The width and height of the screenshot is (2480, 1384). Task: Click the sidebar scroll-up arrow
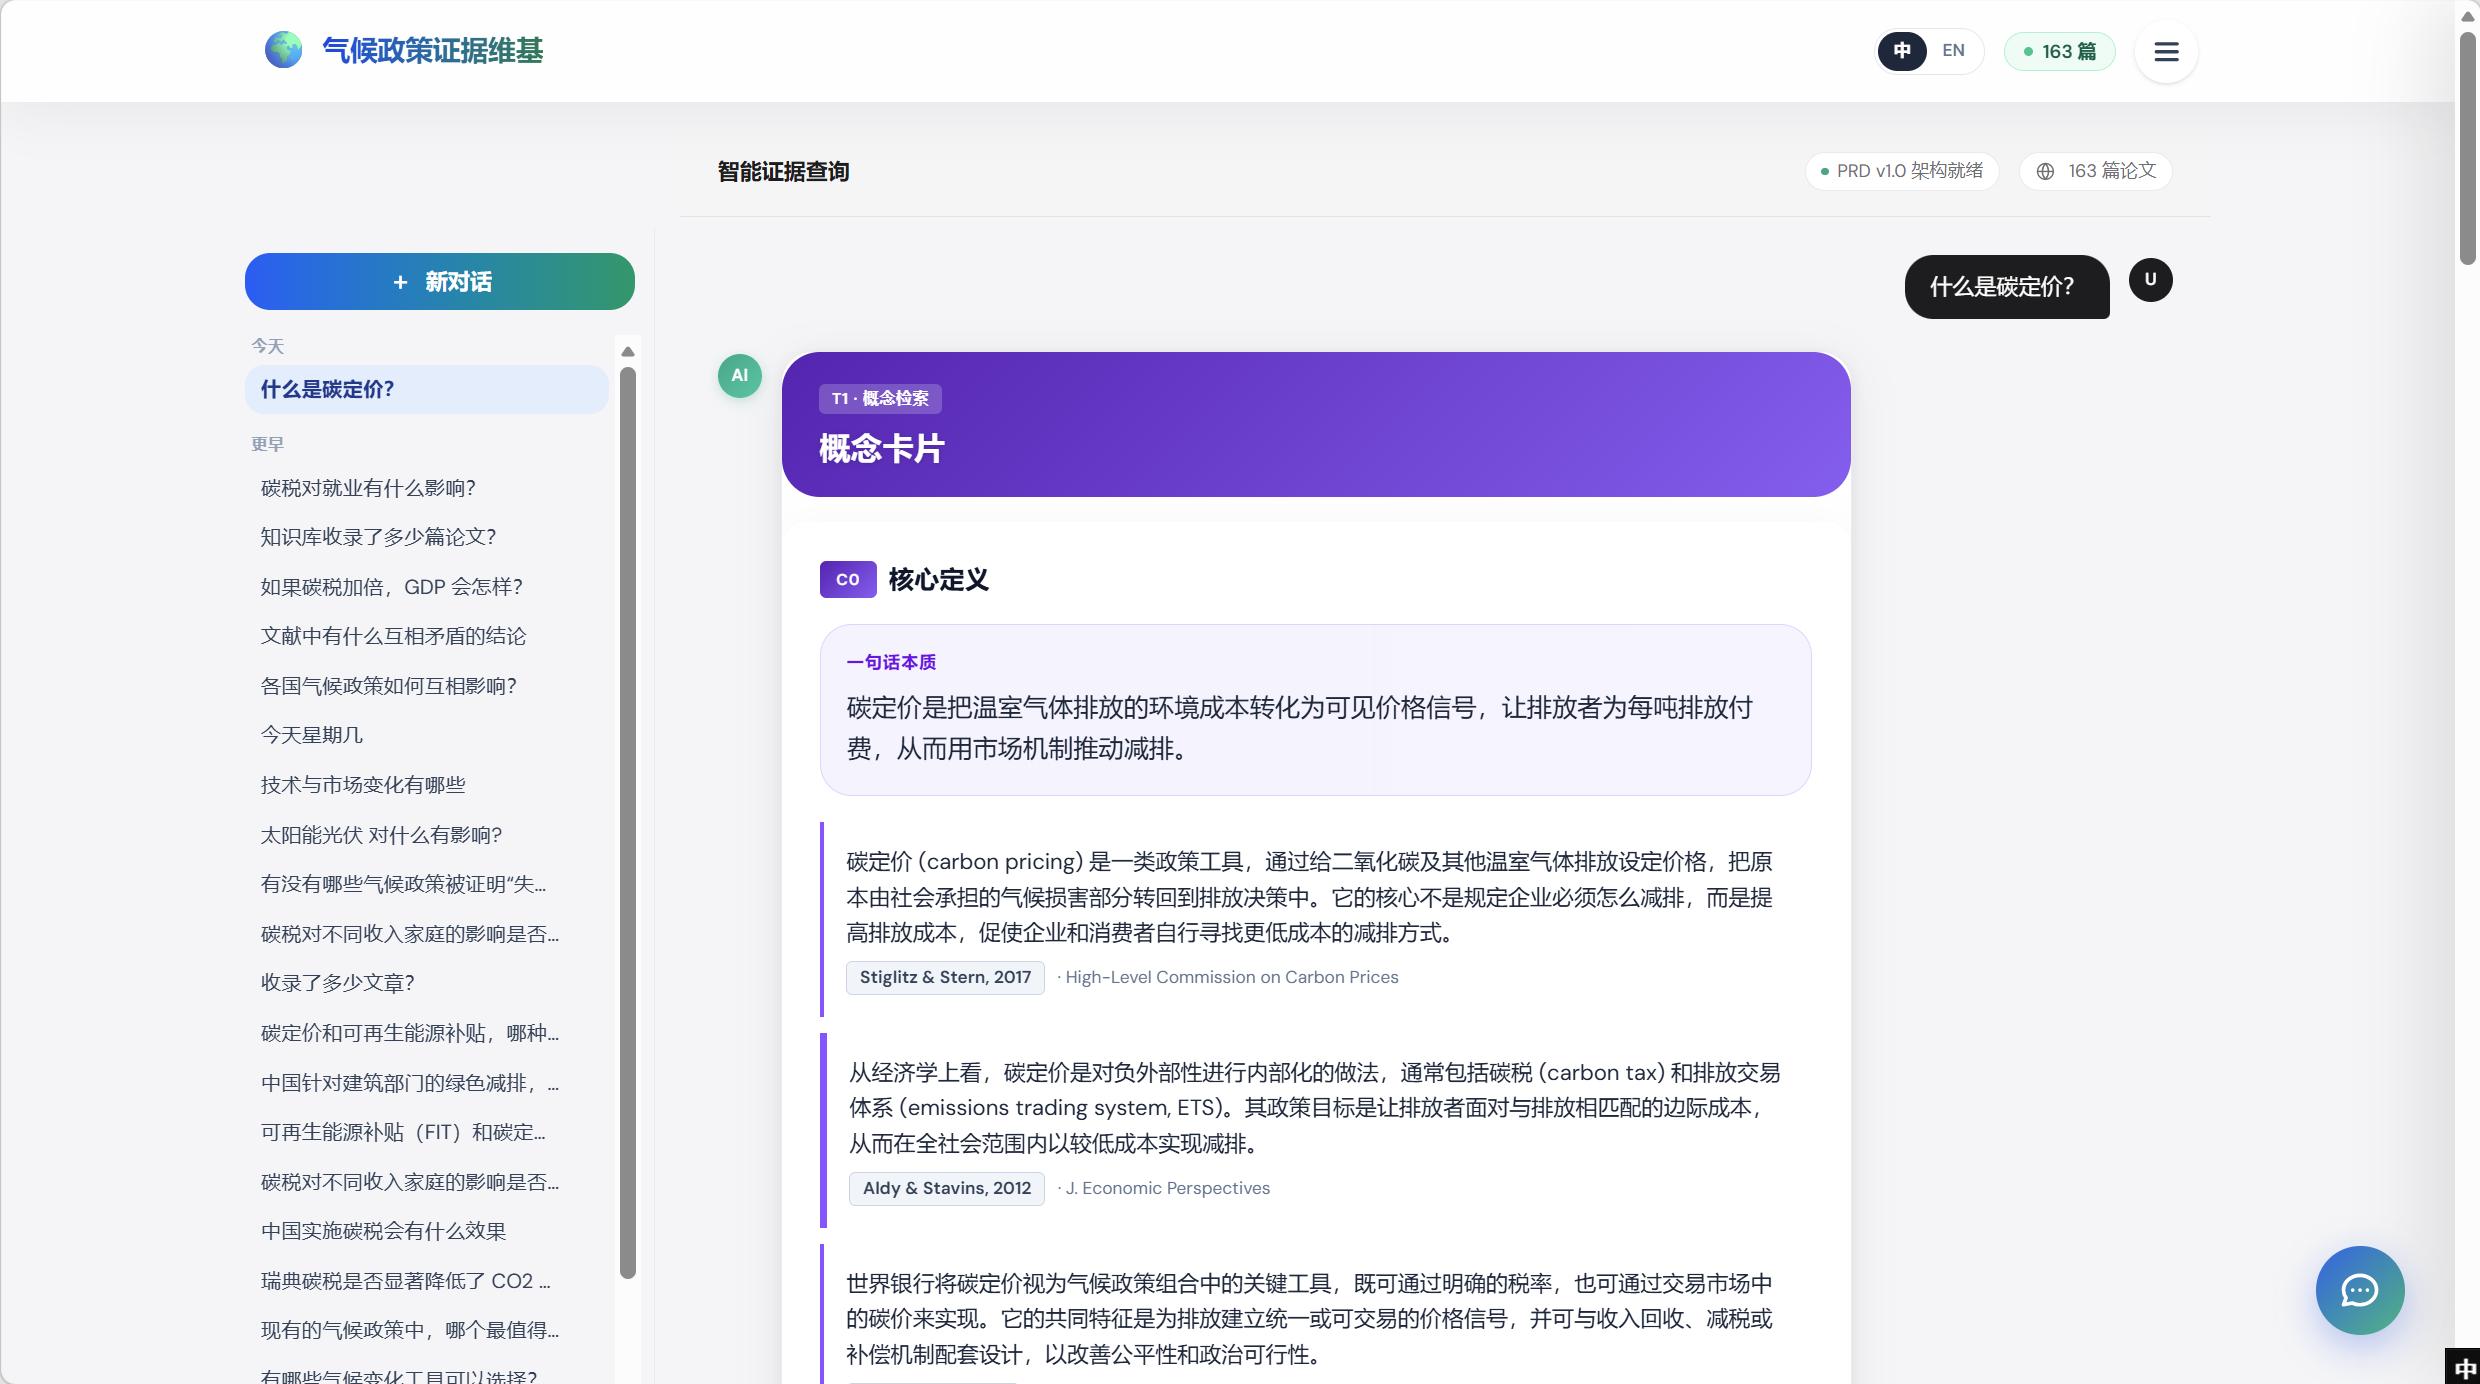click(628, 351)
